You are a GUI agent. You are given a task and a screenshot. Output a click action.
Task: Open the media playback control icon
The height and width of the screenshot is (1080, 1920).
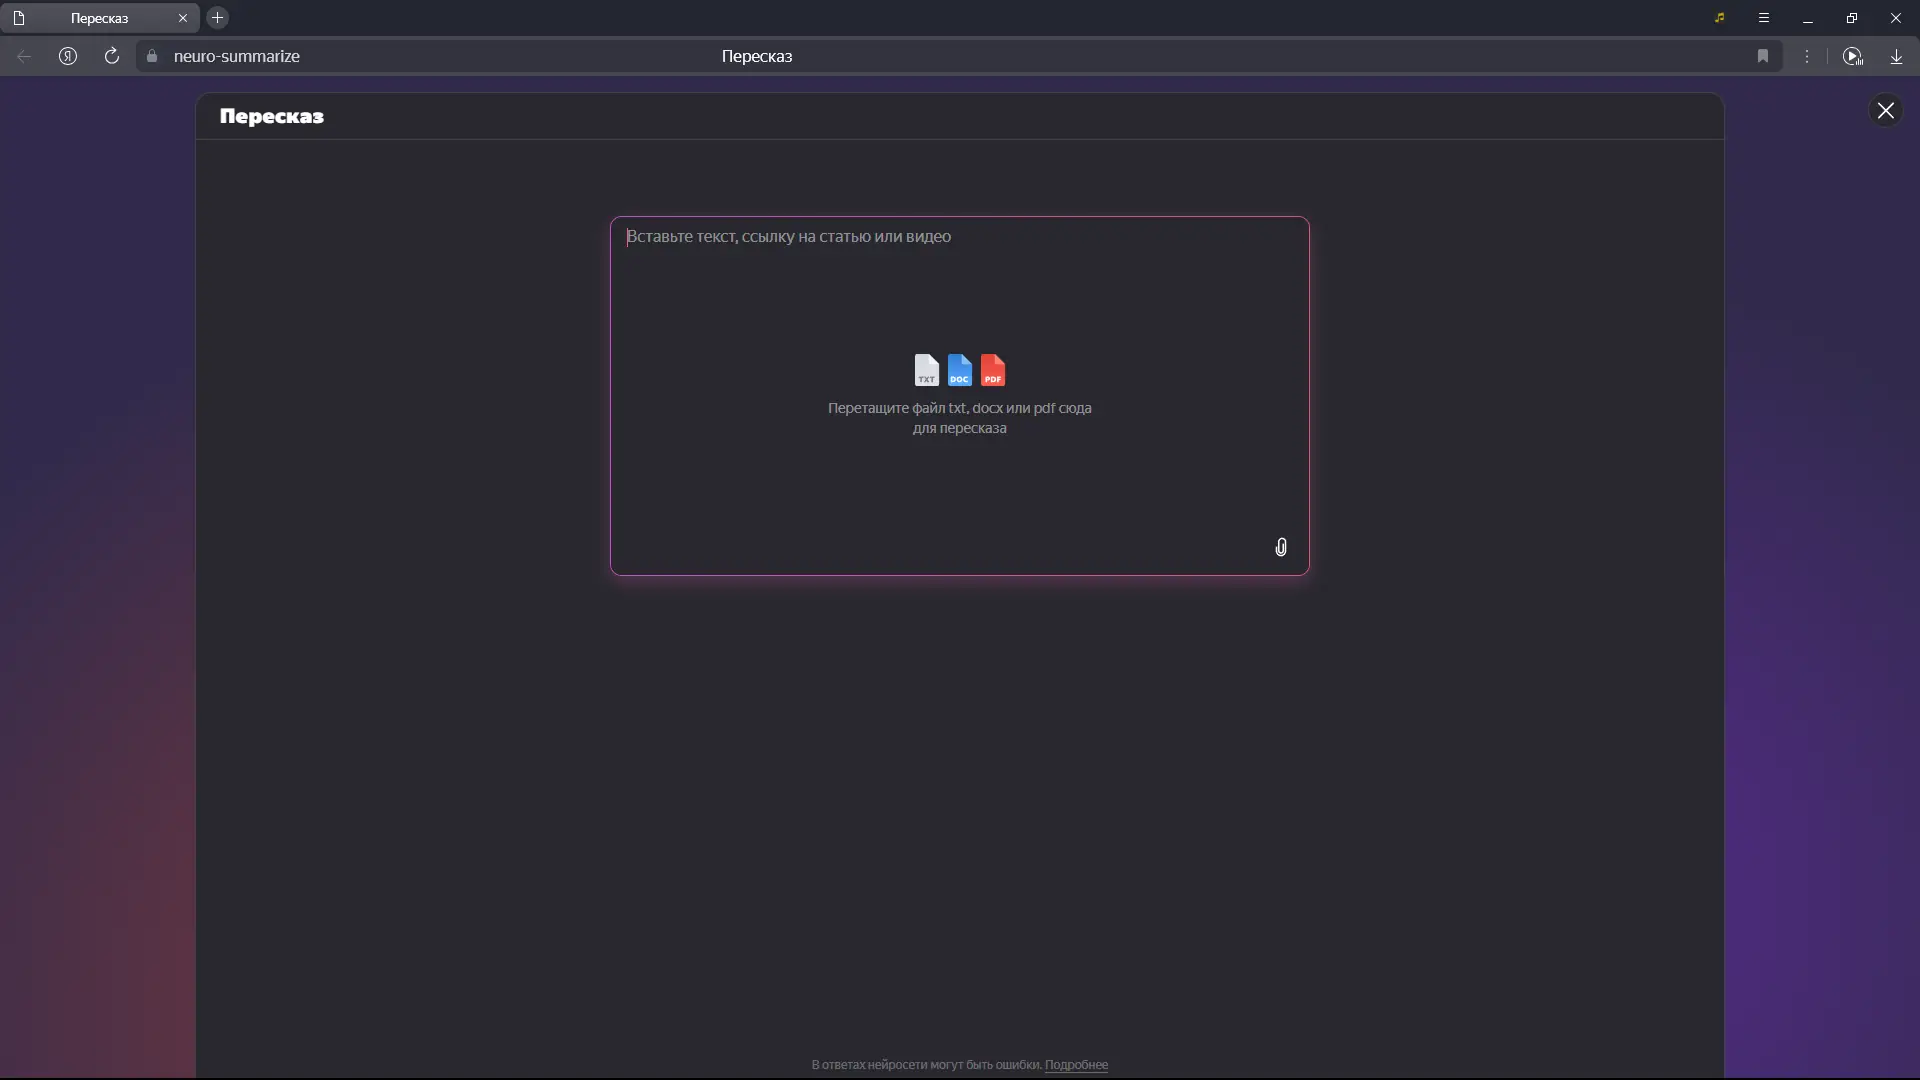(1852, 56)
